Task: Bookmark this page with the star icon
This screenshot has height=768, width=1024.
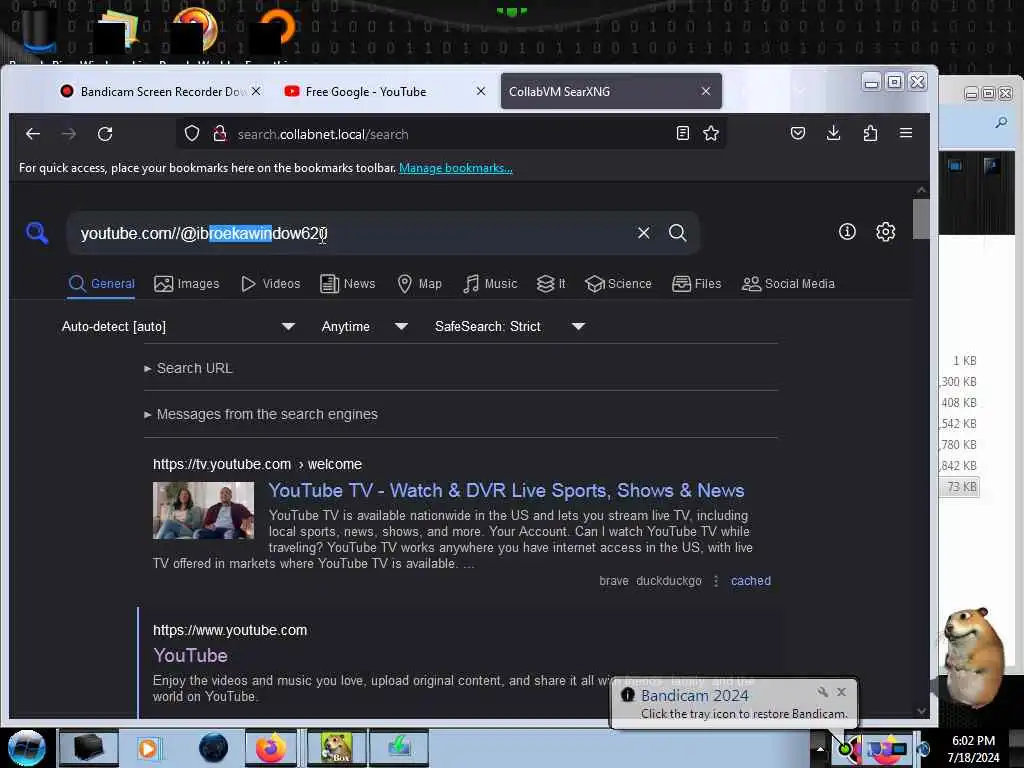Action: (711, 133)
